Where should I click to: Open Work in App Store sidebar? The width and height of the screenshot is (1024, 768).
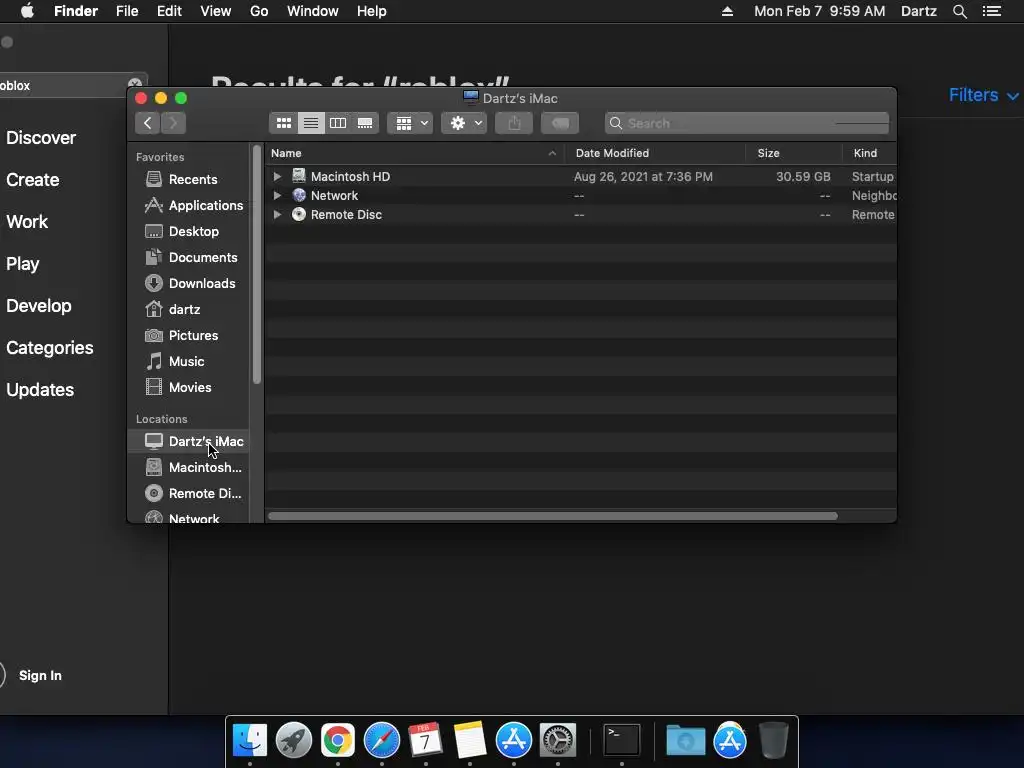click(27, 221)
